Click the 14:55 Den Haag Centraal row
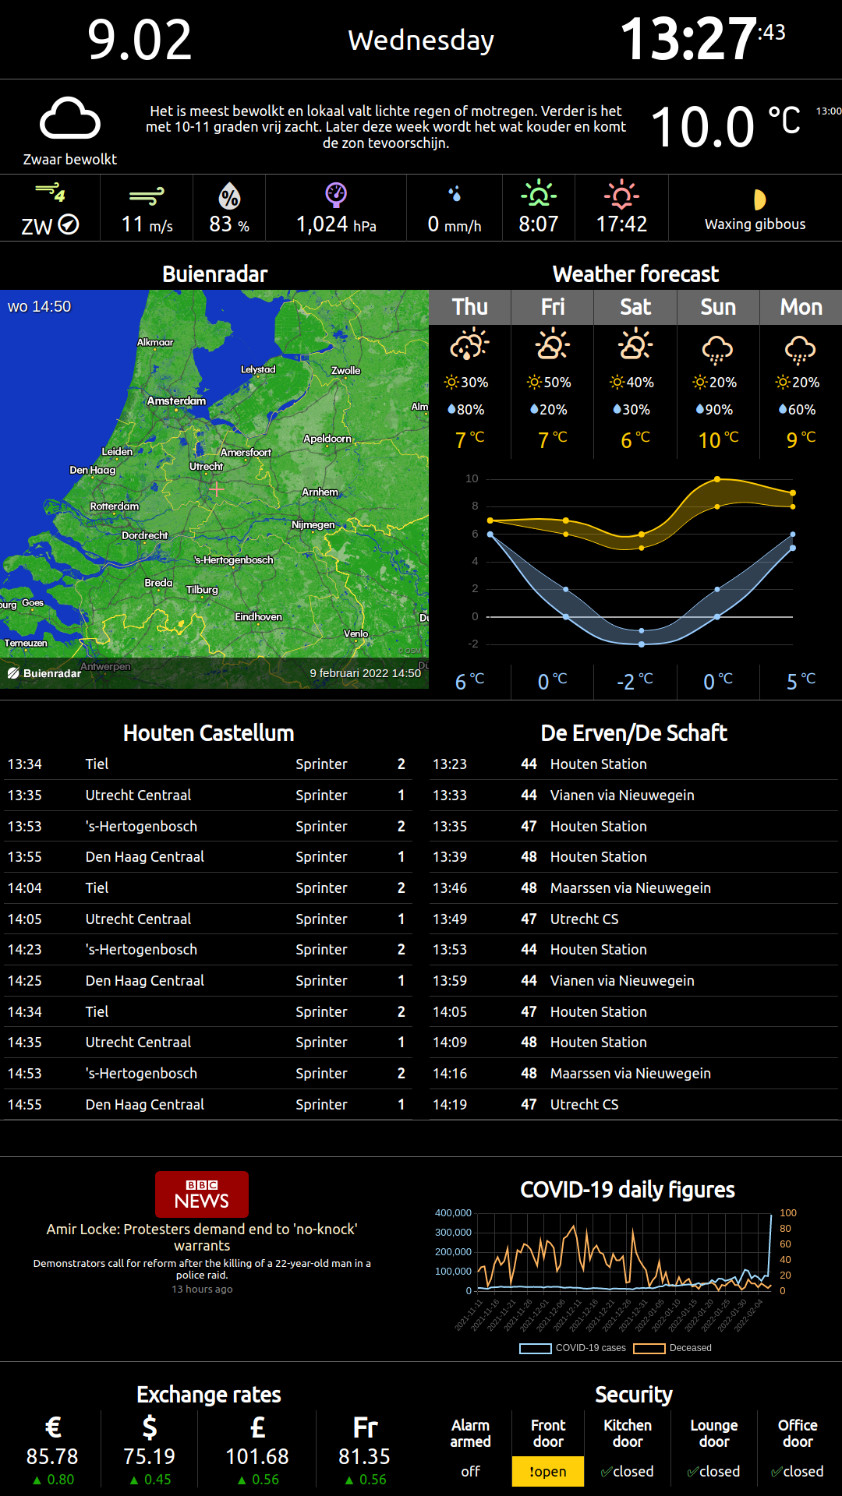 coord(207,1104)
